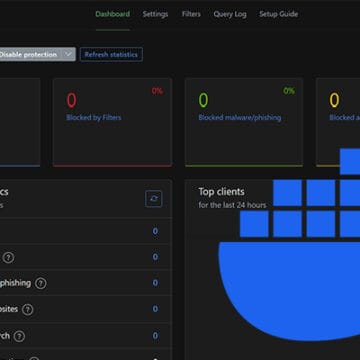
Task: Select the Top clients card heading
Action: point(221,192)
